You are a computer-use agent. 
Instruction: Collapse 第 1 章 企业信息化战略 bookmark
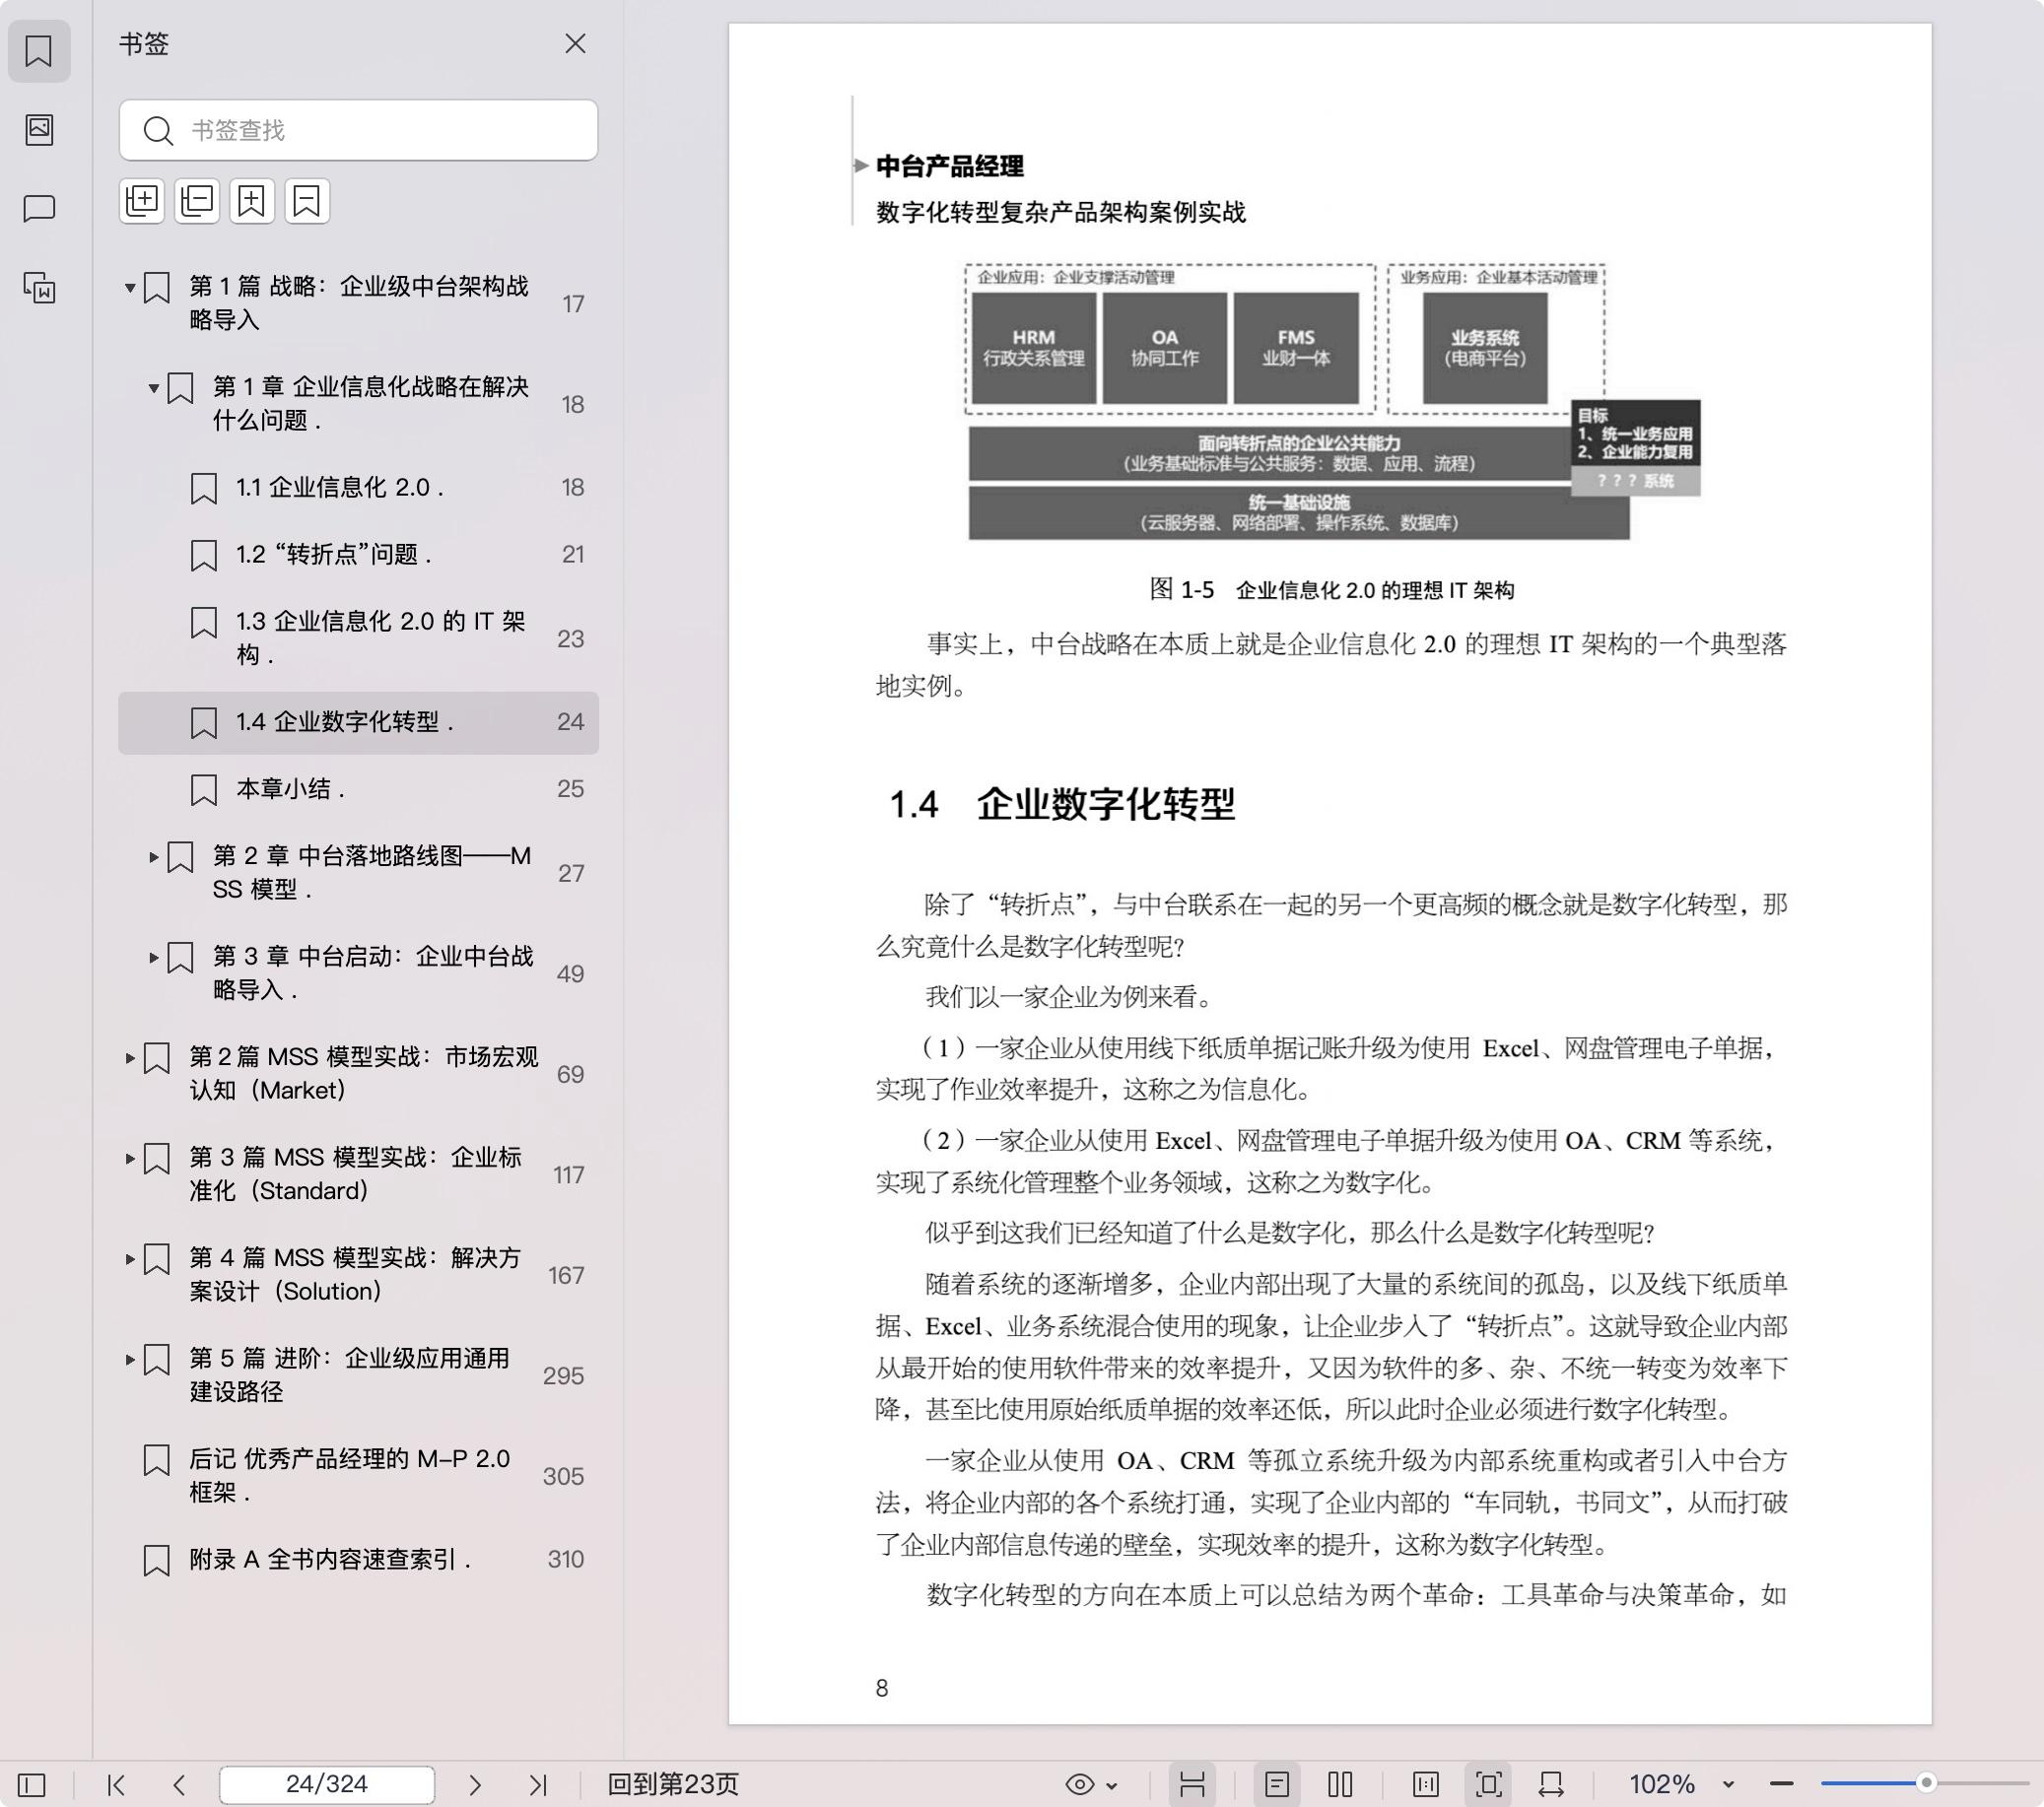coord(153,388)
